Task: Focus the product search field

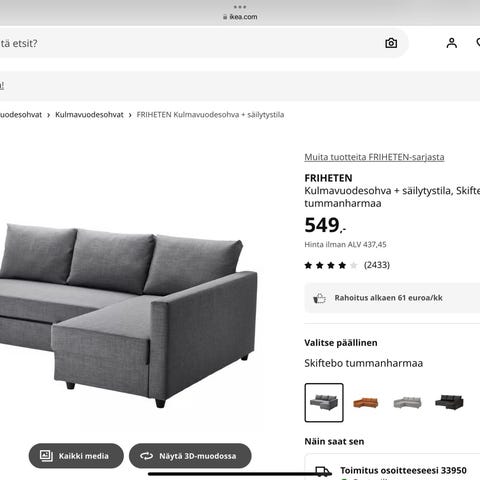Action: (188, 43)
